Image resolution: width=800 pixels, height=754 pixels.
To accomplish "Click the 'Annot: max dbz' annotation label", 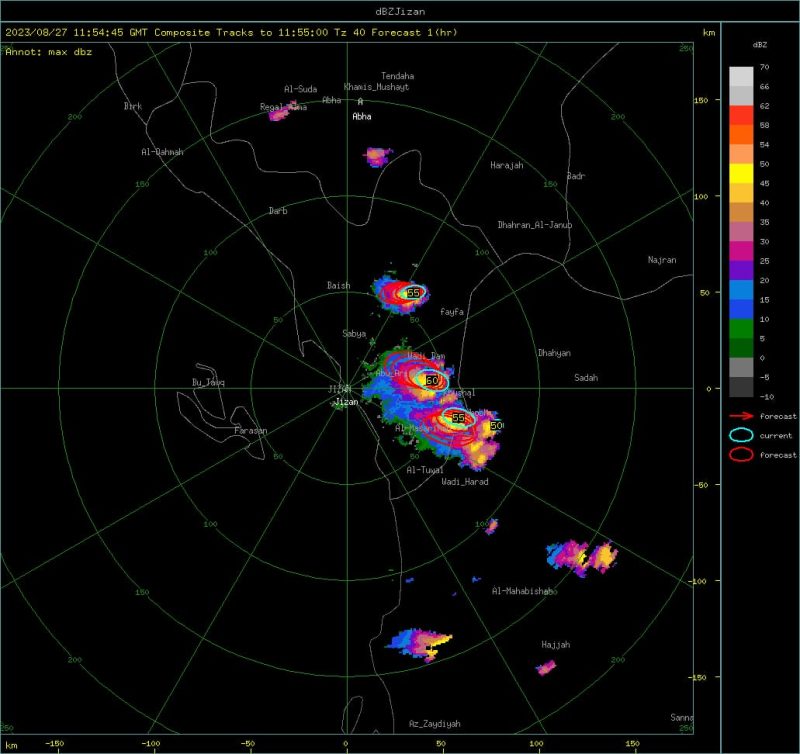I will tap(48, 52).
